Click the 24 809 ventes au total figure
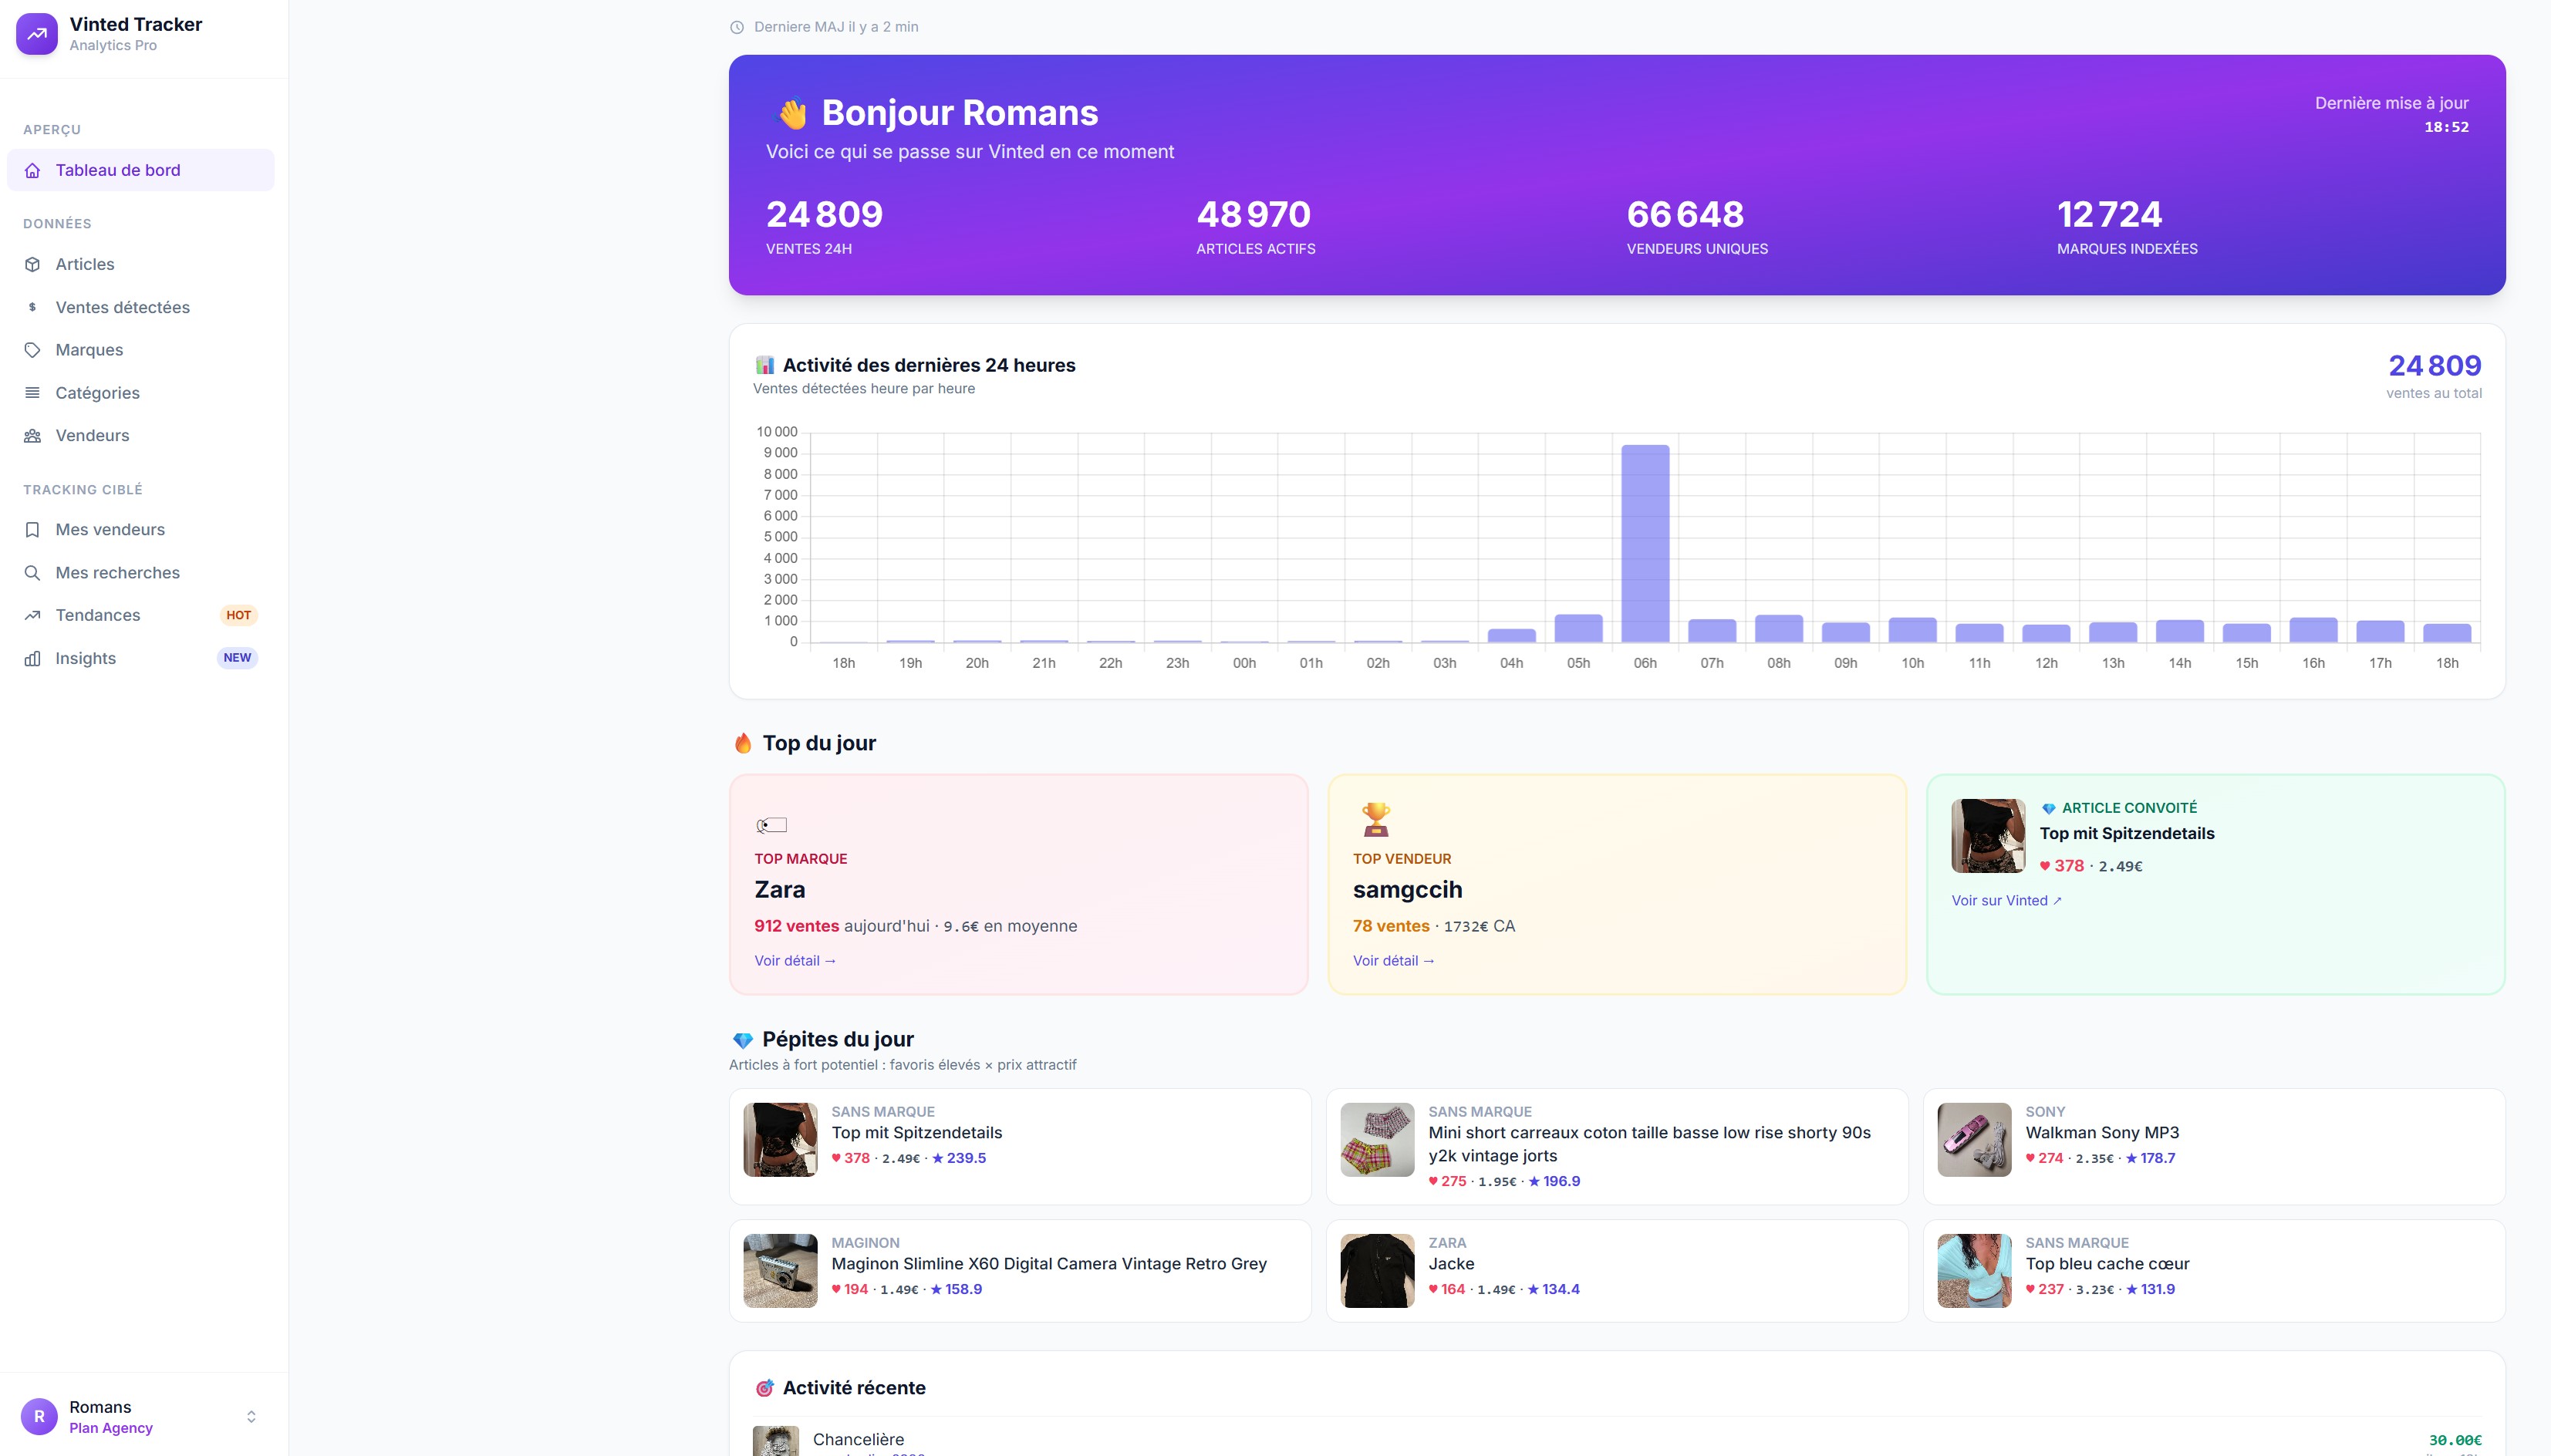Image resolution: width=2551 pixels, height=1456 pixels. click(2434, 366)
